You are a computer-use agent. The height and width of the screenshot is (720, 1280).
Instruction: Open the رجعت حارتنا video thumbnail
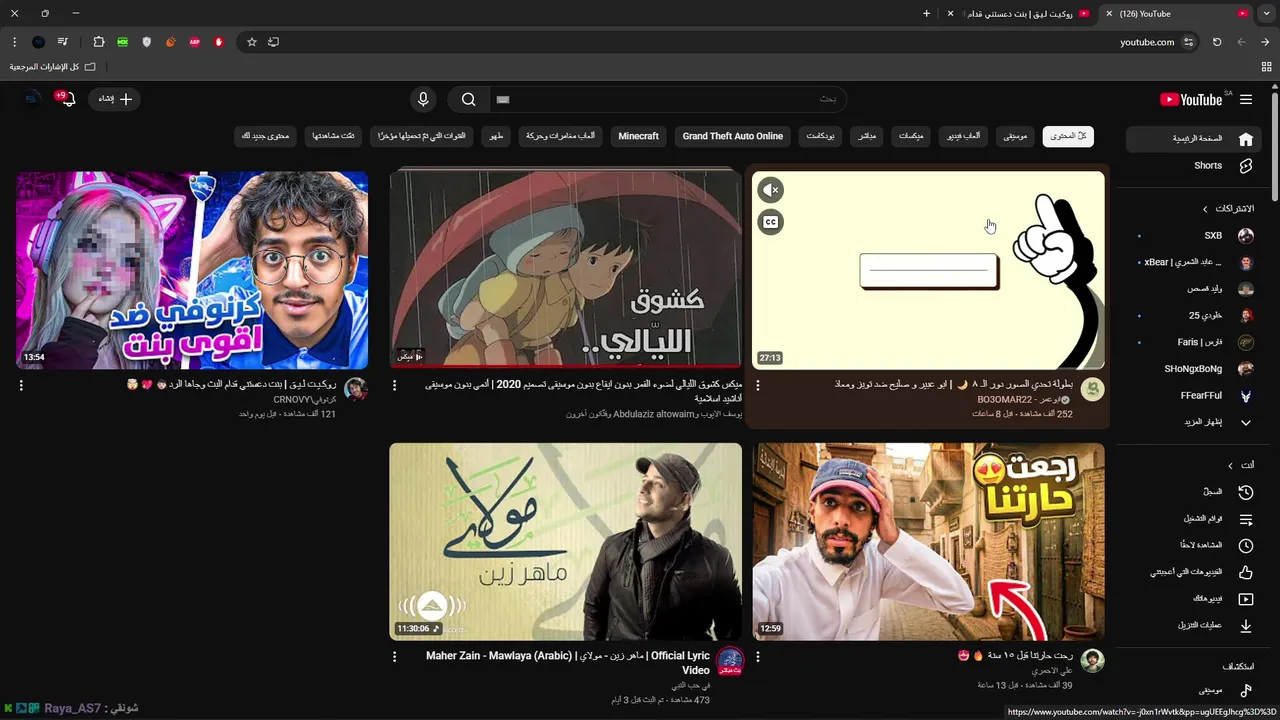pyautogui.click(x=928, y=541)
